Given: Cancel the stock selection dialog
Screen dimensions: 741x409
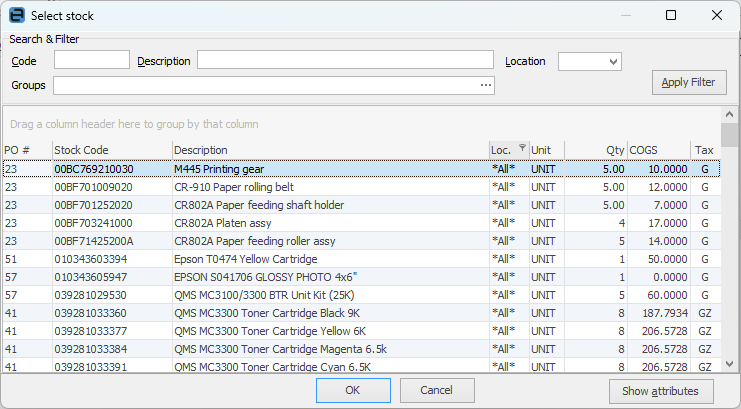Looking at the screenshot, I should tap(437, 390).
